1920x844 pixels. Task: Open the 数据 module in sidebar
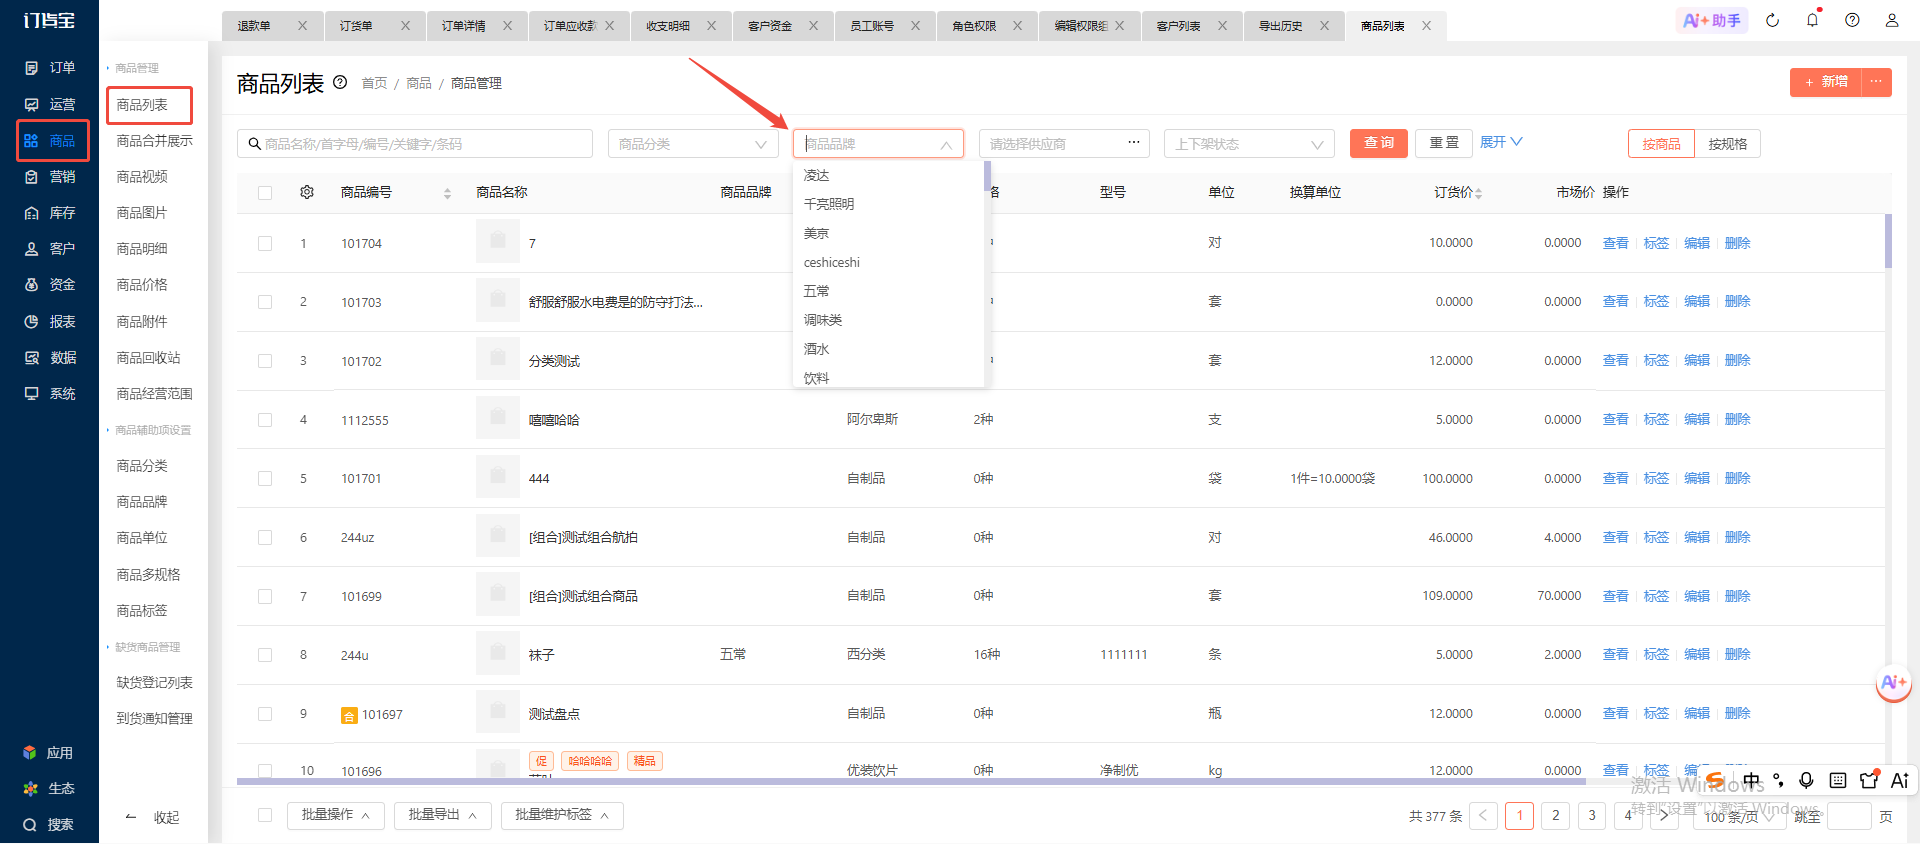[50, 358]
